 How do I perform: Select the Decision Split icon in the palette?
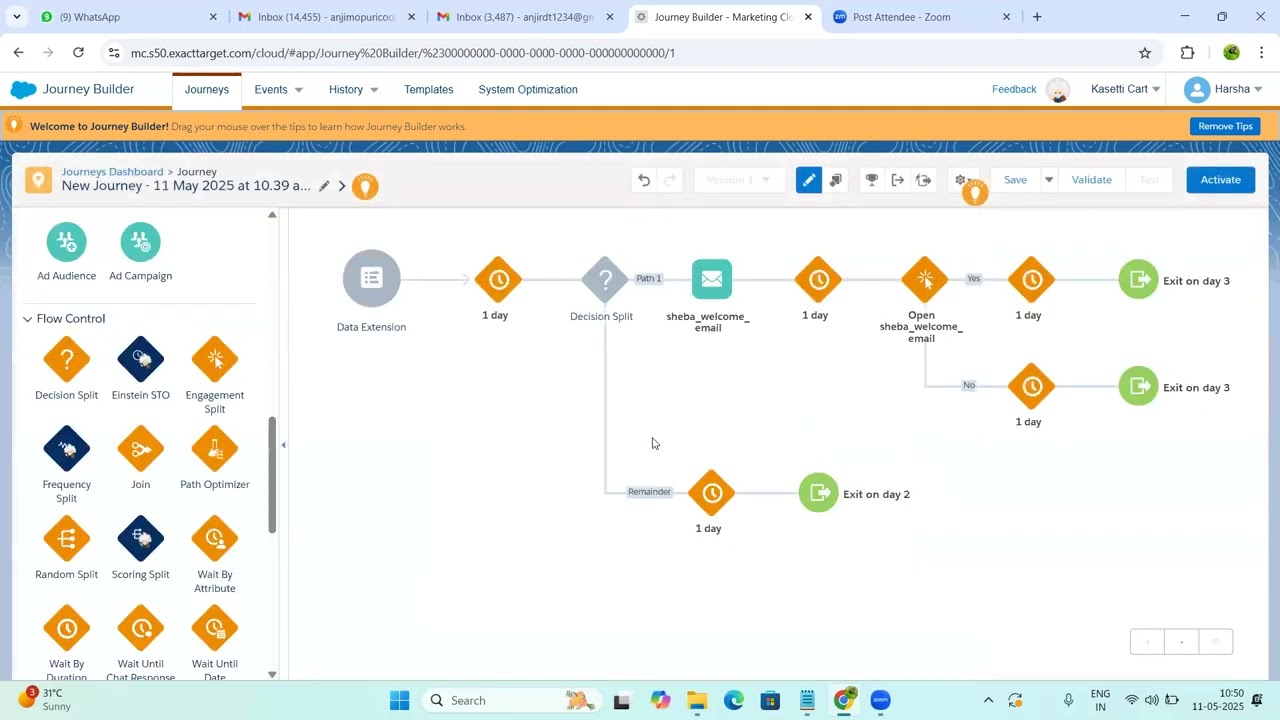pos(67,359)
